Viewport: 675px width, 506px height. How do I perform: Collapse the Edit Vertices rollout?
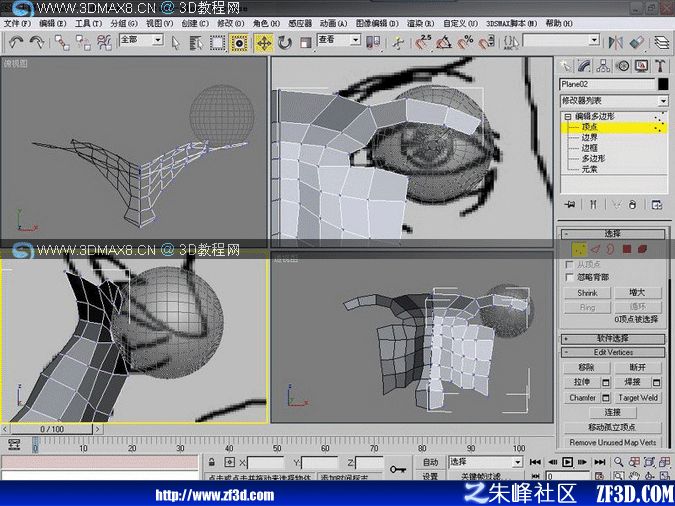point(613,352)
